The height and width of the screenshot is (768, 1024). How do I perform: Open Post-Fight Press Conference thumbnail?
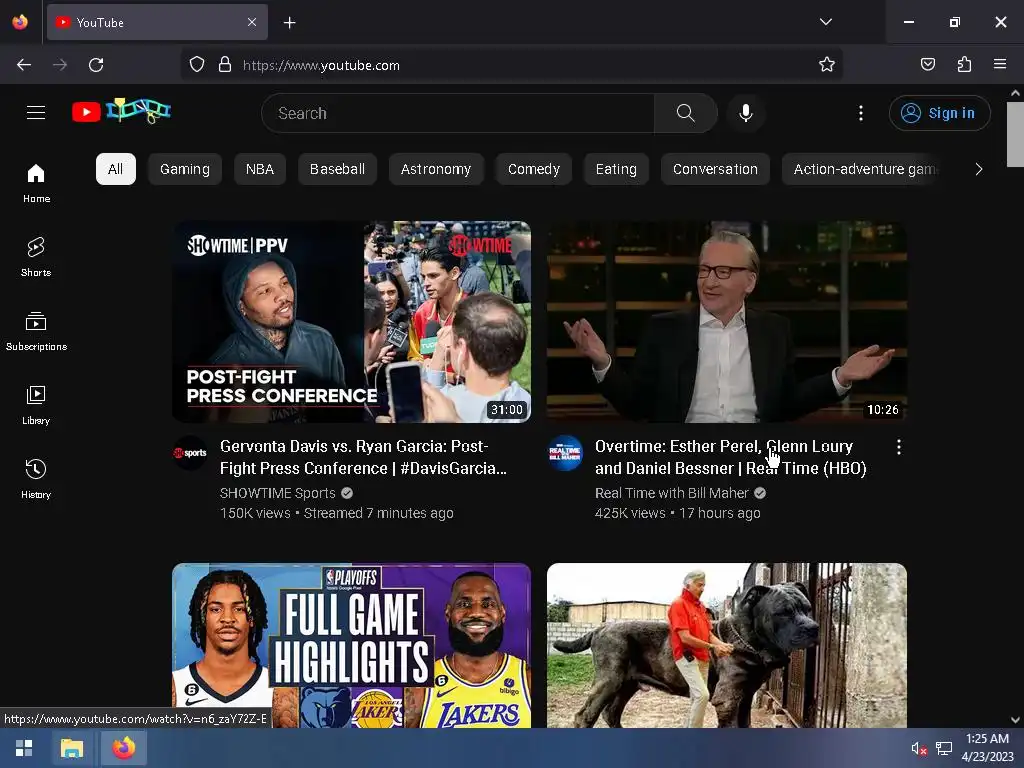point(351,322)
